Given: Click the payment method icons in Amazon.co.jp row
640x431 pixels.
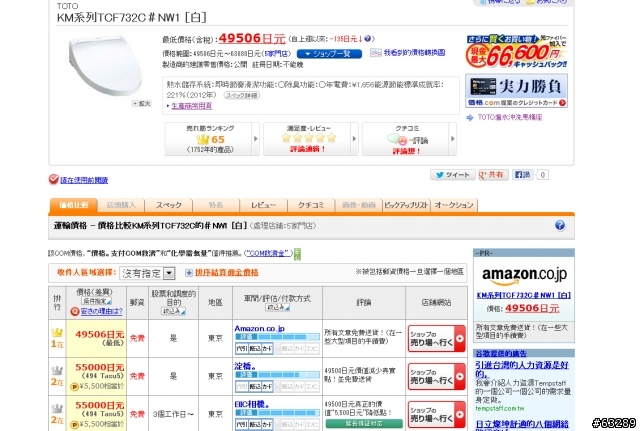Looking at the screenshot, I should 278,349.
